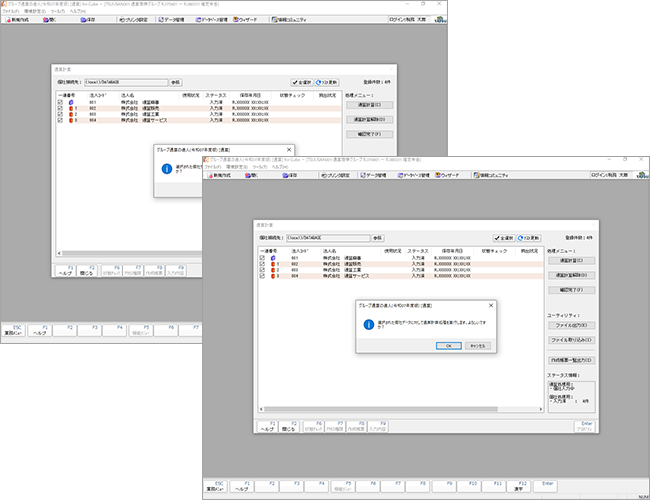Open プリンタ設定 in back window toolbar
The width and height of the screenshot is (650, 500).
[x=133, y=20]
